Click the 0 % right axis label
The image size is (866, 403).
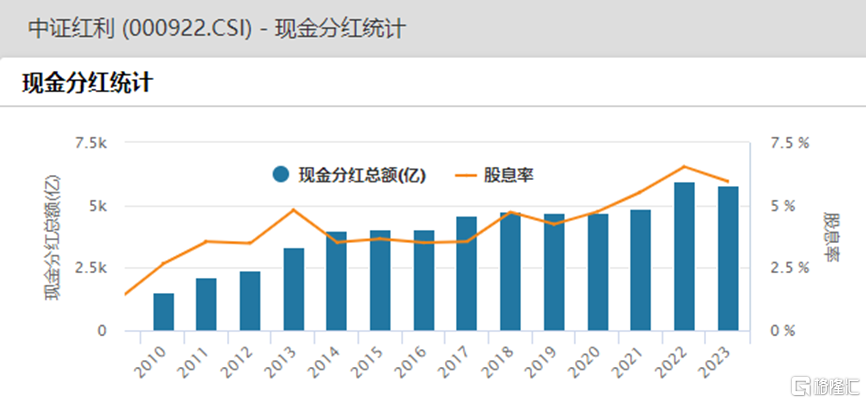(x=782, y=331)
